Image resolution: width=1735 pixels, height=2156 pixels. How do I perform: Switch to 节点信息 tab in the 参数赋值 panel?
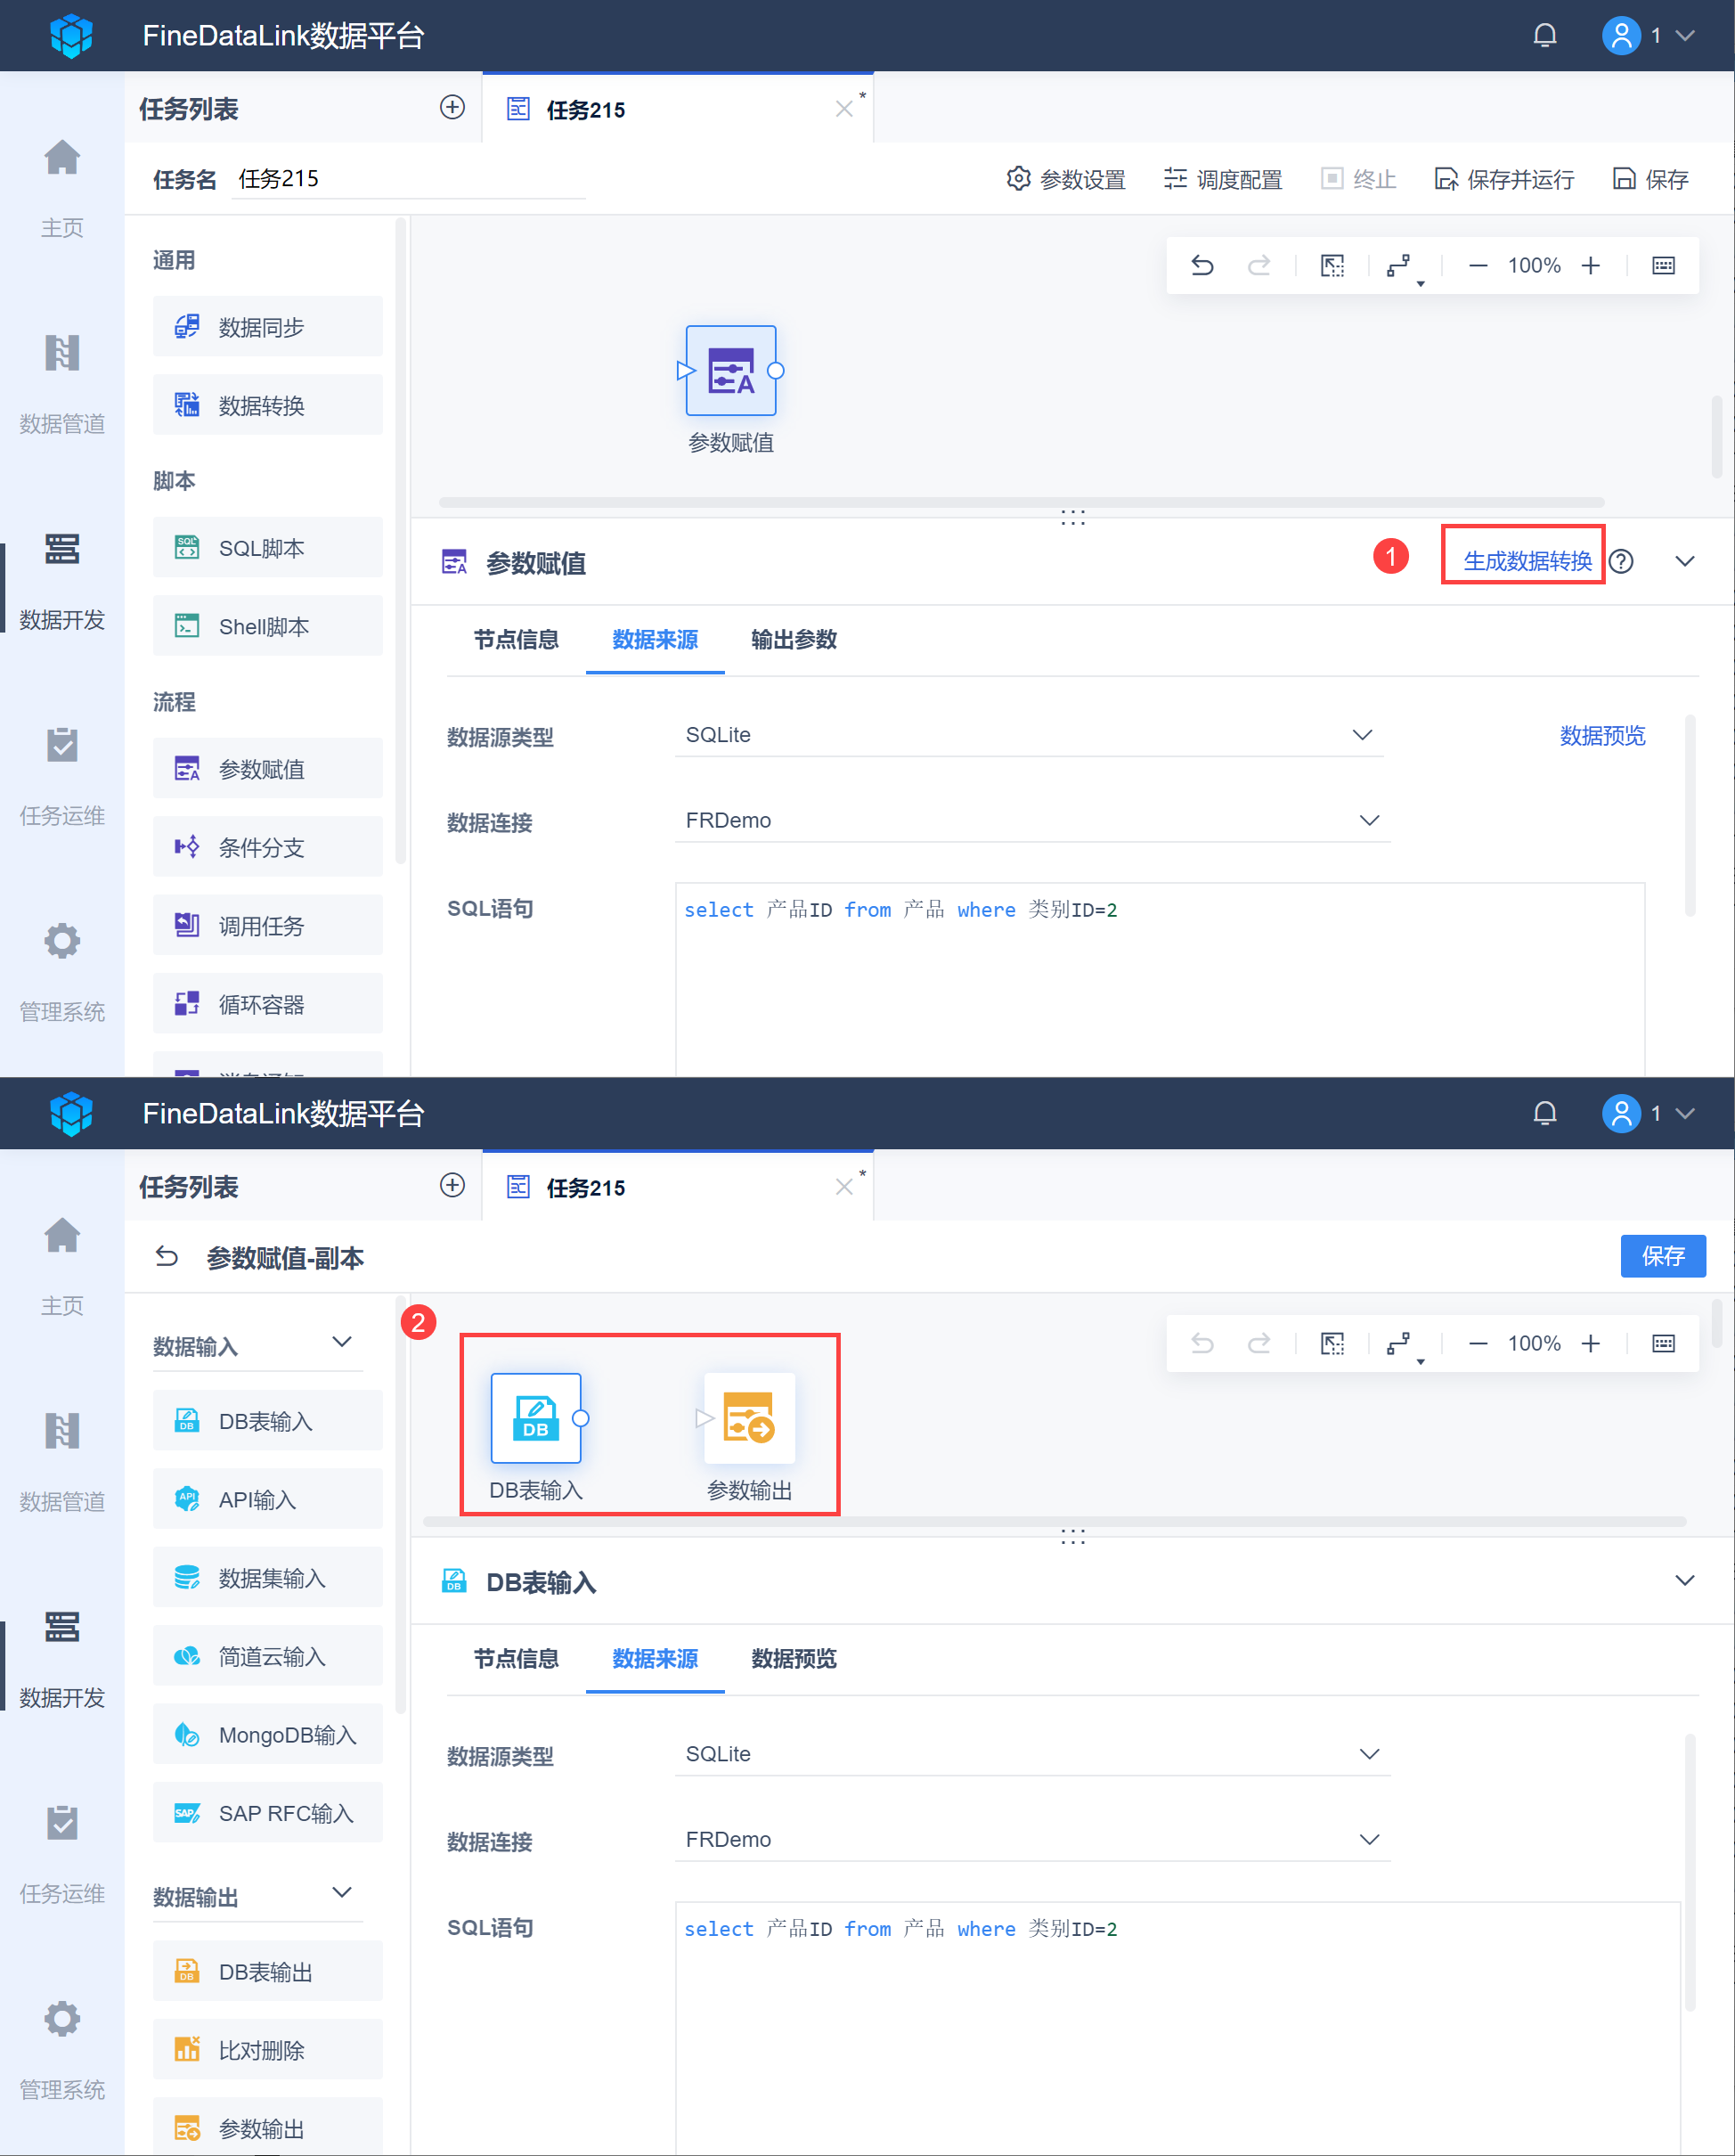click(x=516, y=639)
